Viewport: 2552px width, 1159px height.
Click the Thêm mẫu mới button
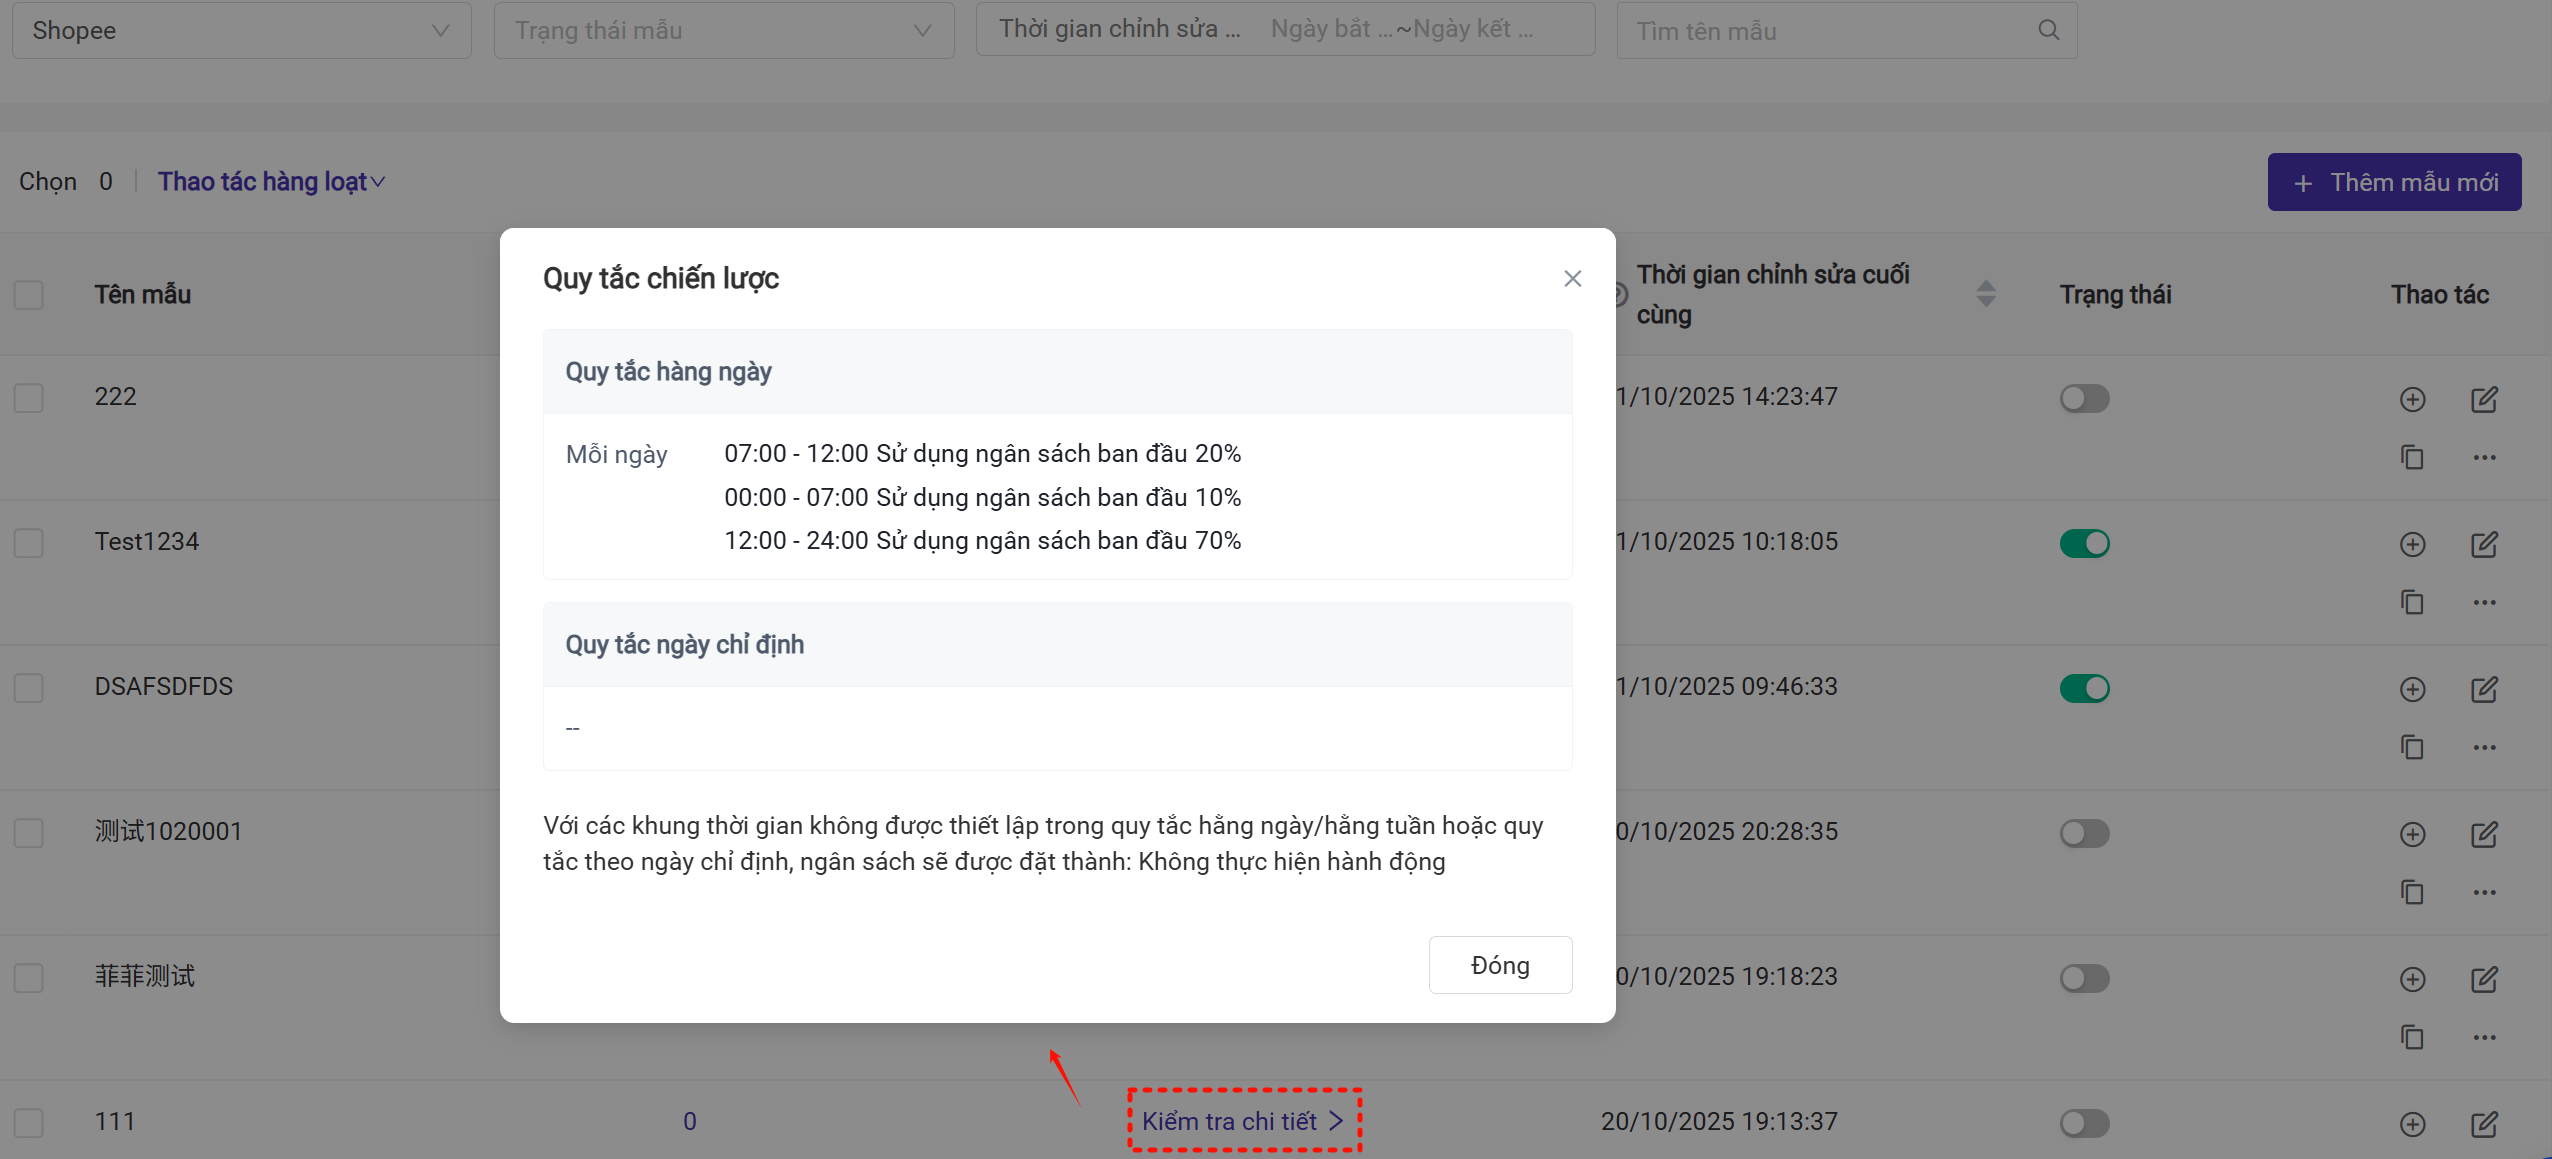tap(2394, 182)
